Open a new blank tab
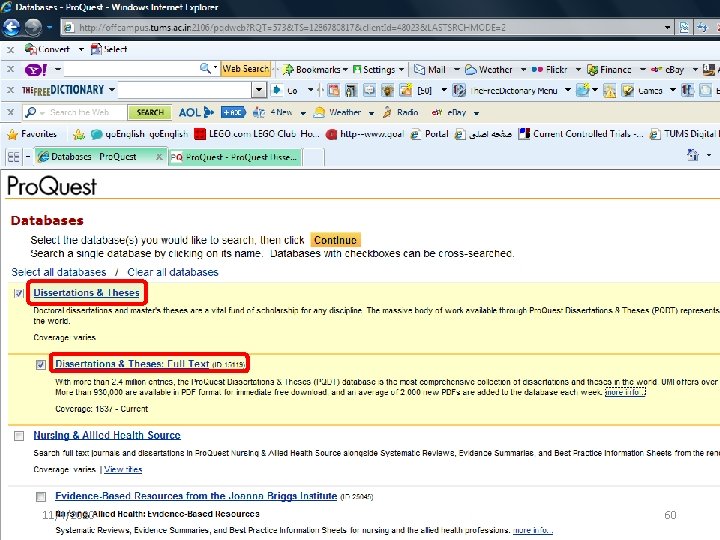Screen dimensions: 720x540 click(x=313, y=157)
